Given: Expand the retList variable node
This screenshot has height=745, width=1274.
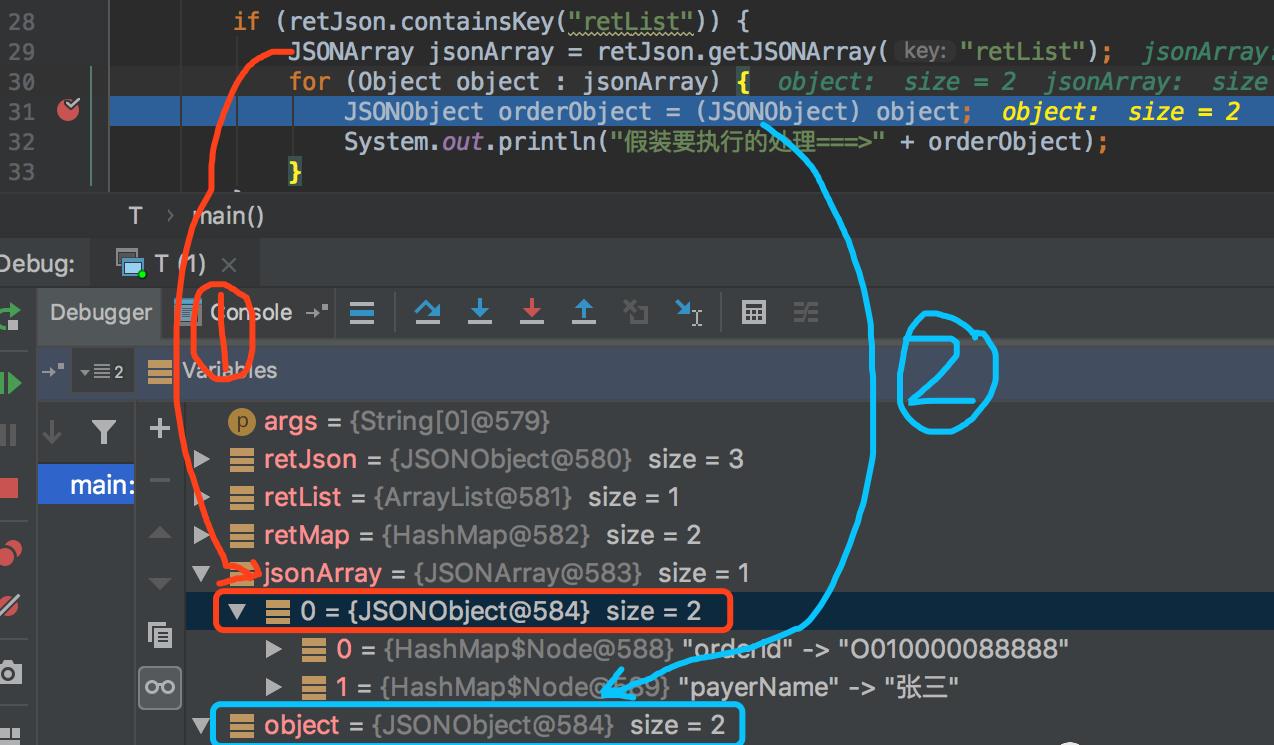Looking at the screenshot, I should (202, 498).
